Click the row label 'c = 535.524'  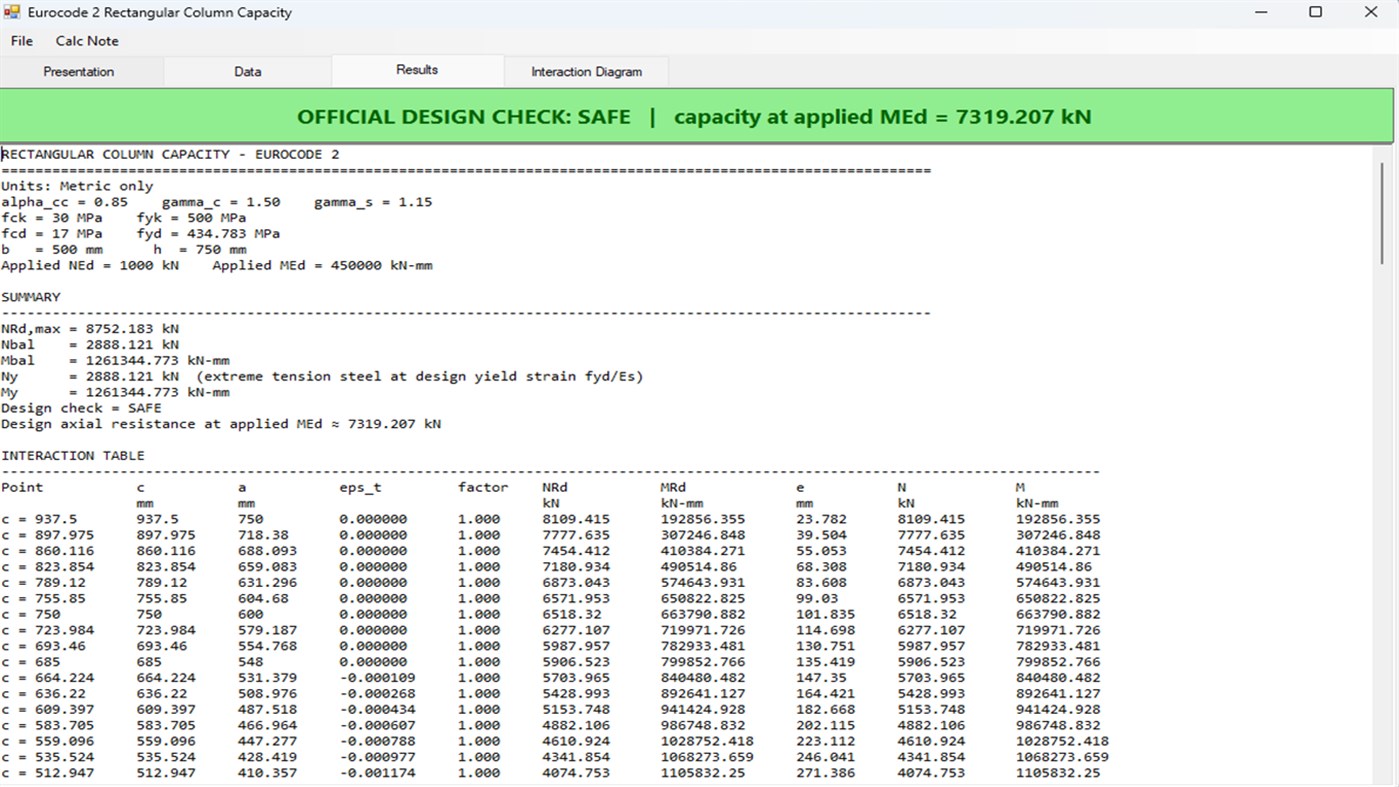48,758
